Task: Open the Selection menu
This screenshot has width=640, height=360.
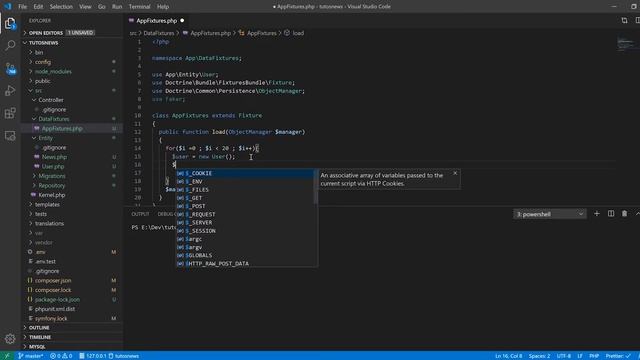Action: pyautogui.click(x=61, y=7)
